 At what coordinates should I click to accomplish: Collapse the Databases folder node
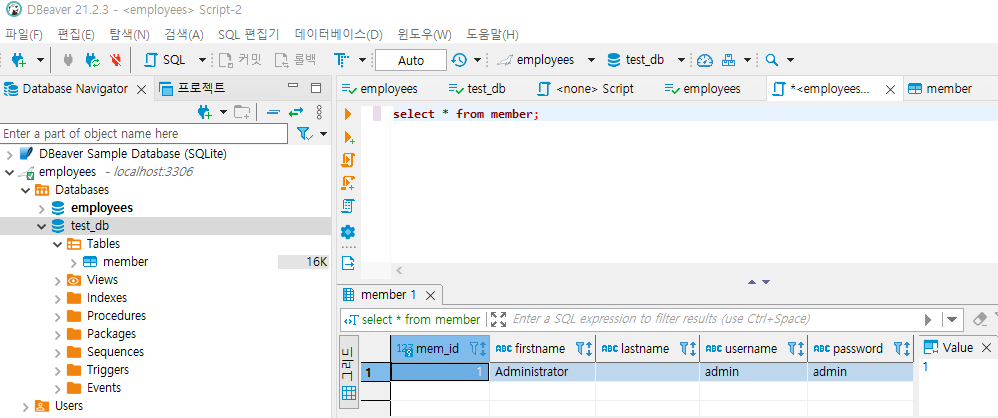click(x=25, y=190)
